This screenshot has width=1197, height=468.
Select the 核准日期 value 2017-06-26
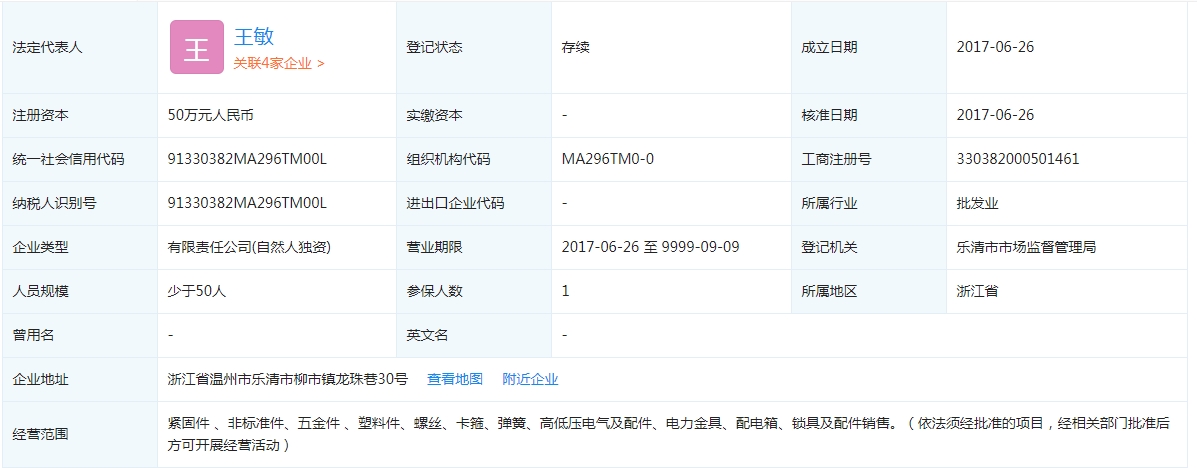tap(994, 115)
